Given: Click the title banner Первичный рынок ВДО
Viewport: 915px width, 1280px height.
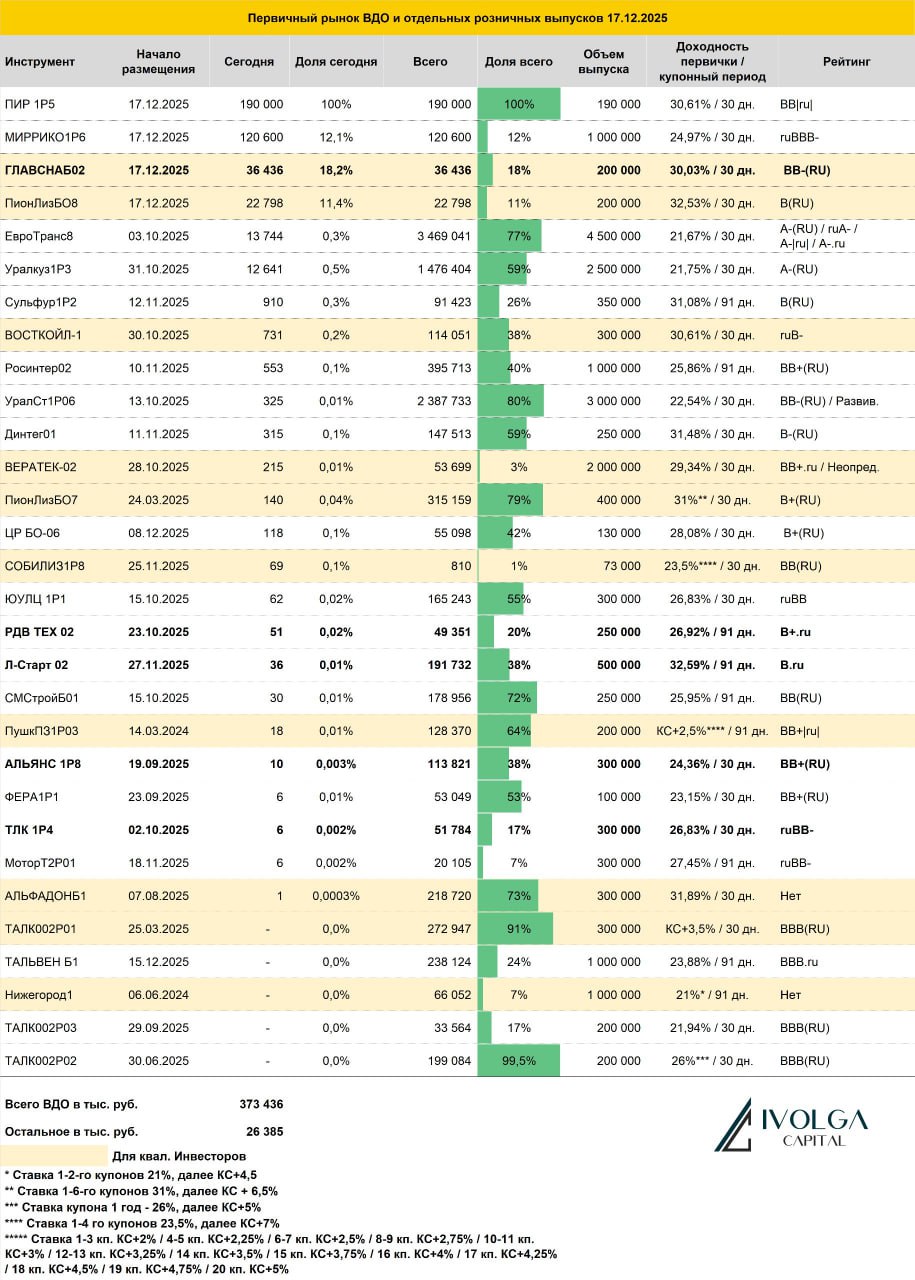Looking at the screenshot, I should click(x=457, y=18).
